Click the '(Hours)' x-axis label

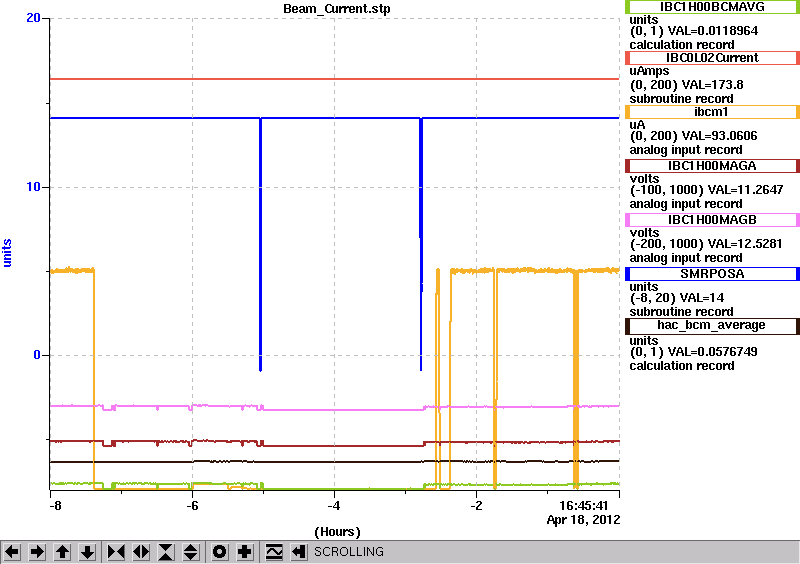tap(337, 532)
